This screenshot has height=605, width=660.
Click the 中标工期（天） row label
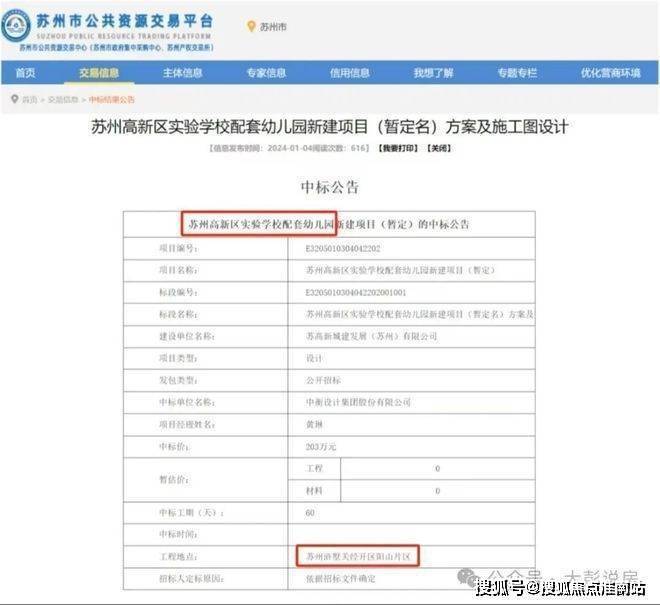click(192, 513)
